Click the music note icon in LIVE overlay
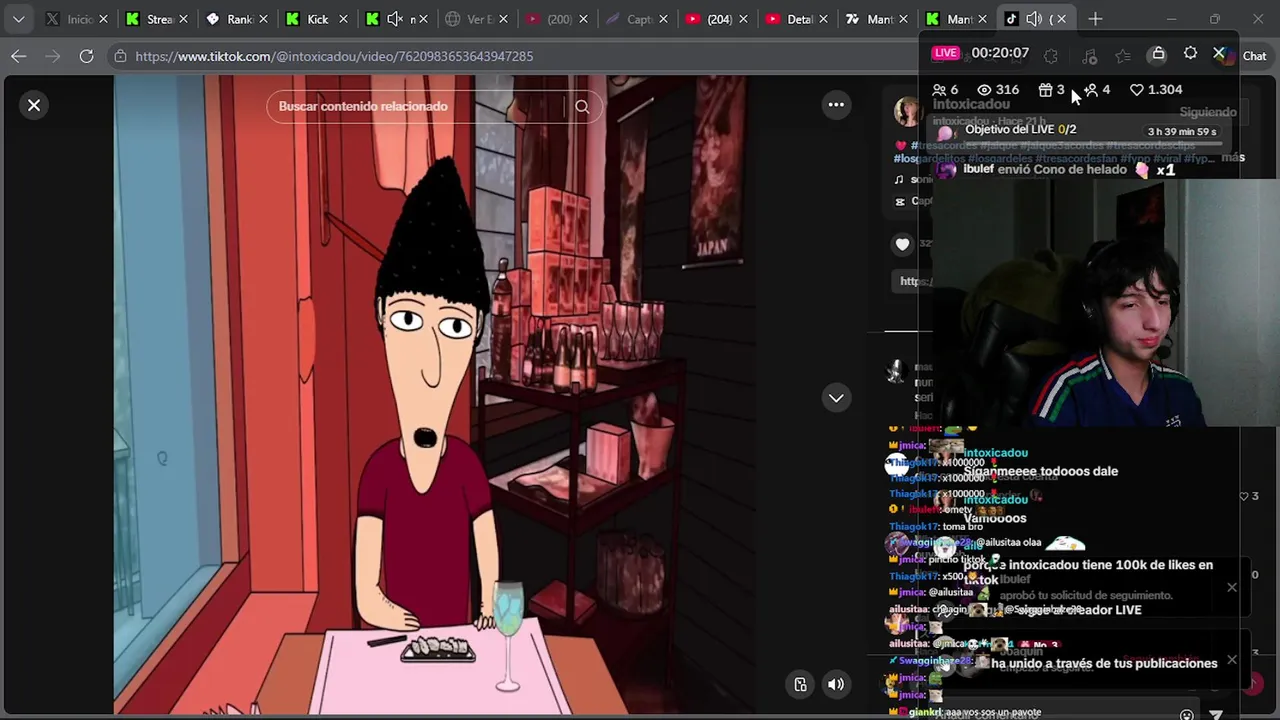1280x720 pixels. pos(1089,55)
